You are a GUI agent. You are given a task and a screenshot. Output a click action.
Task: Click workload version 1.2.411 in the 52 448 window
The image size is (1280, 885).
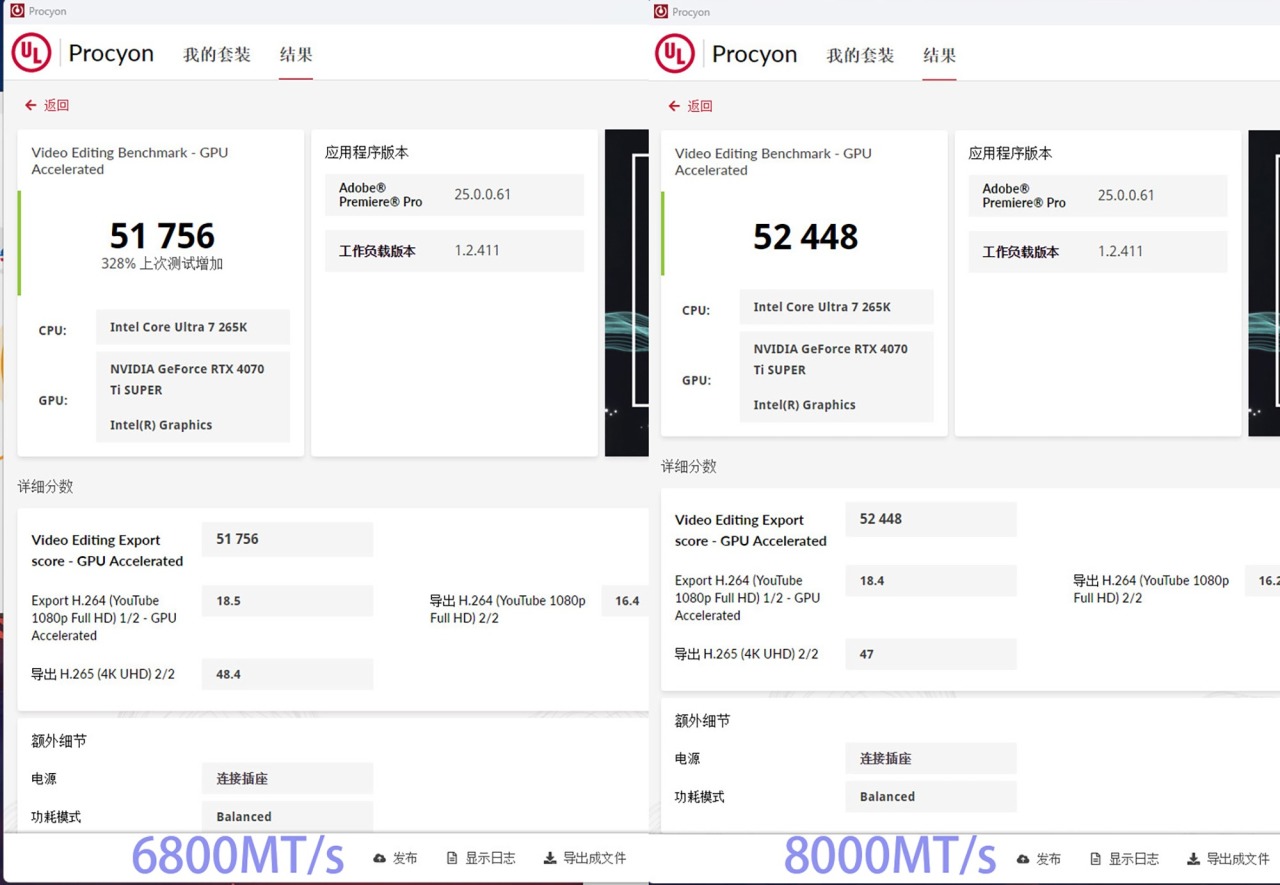(1120, 252)
